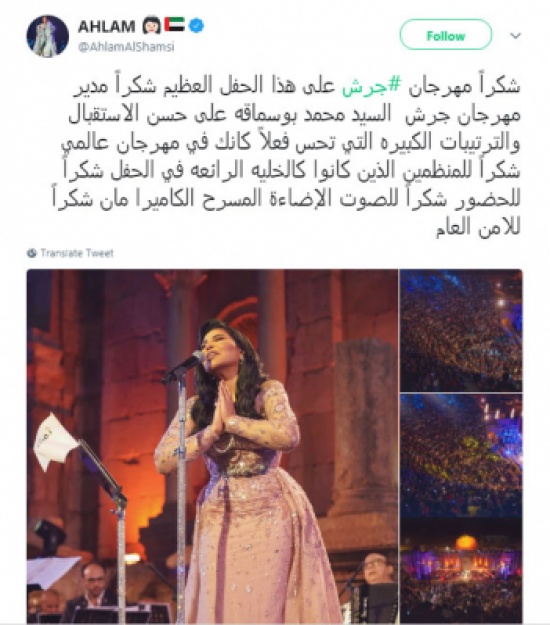Image resolution: width=550 pixels, height=625 pixels.
Task: Open AHLAM's round profile avatar
Action: [47, 36]
